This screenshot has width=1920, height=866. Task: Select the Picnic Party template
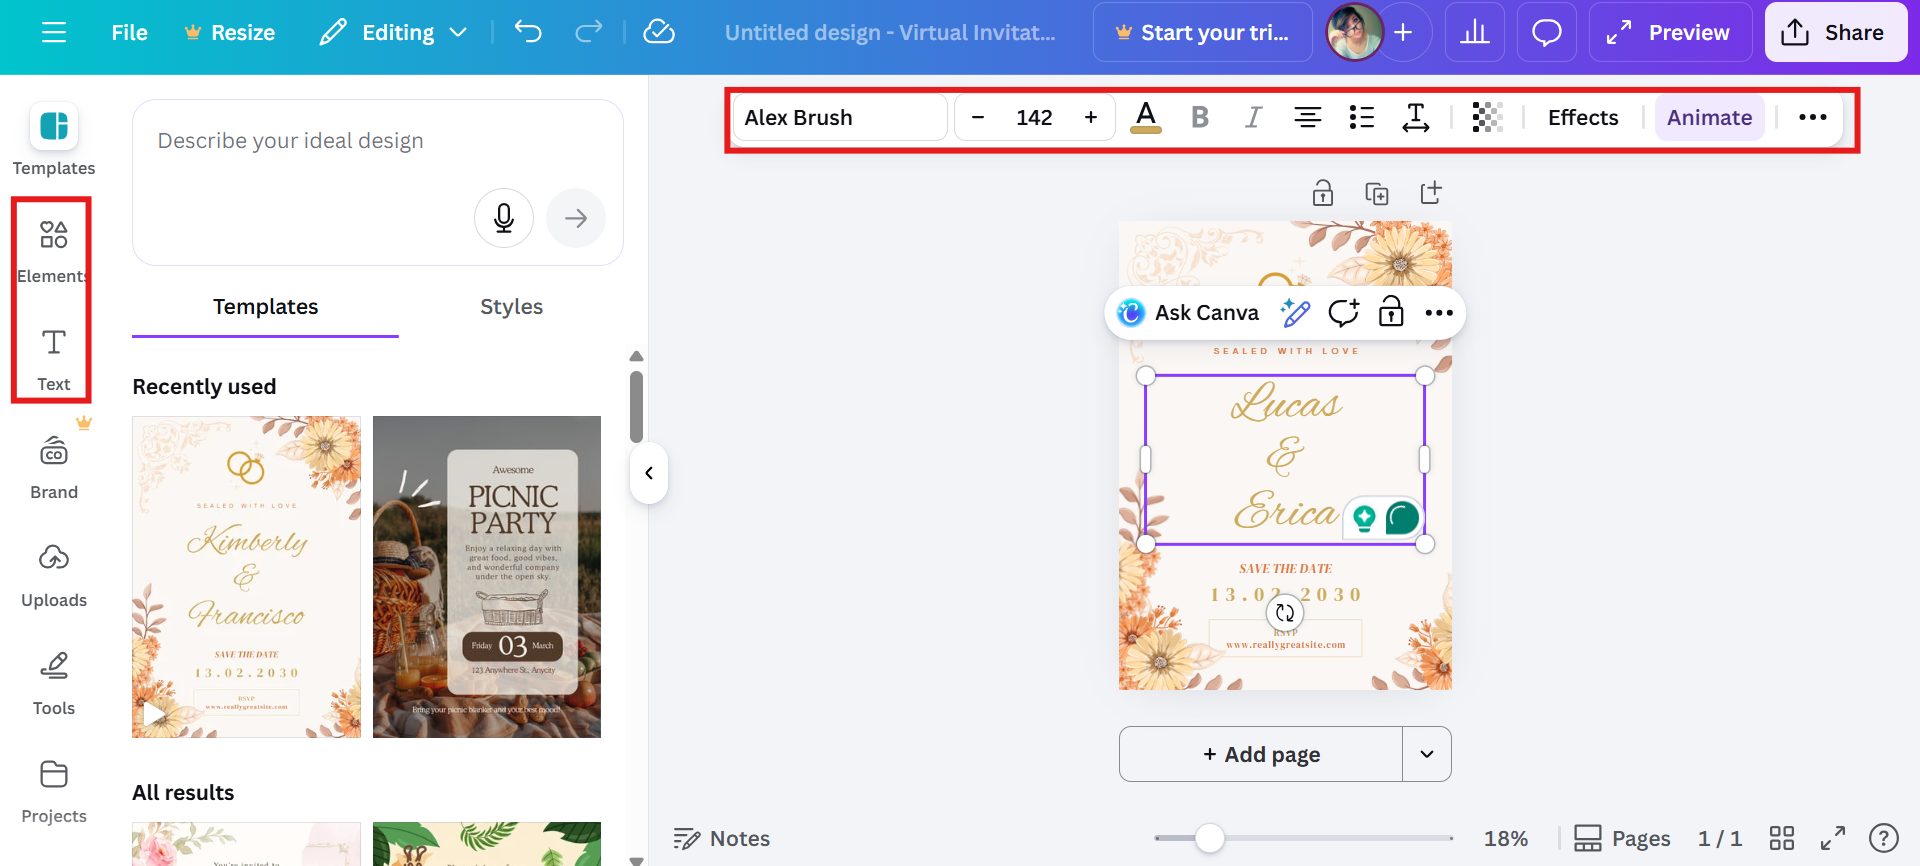click(487, 577)
